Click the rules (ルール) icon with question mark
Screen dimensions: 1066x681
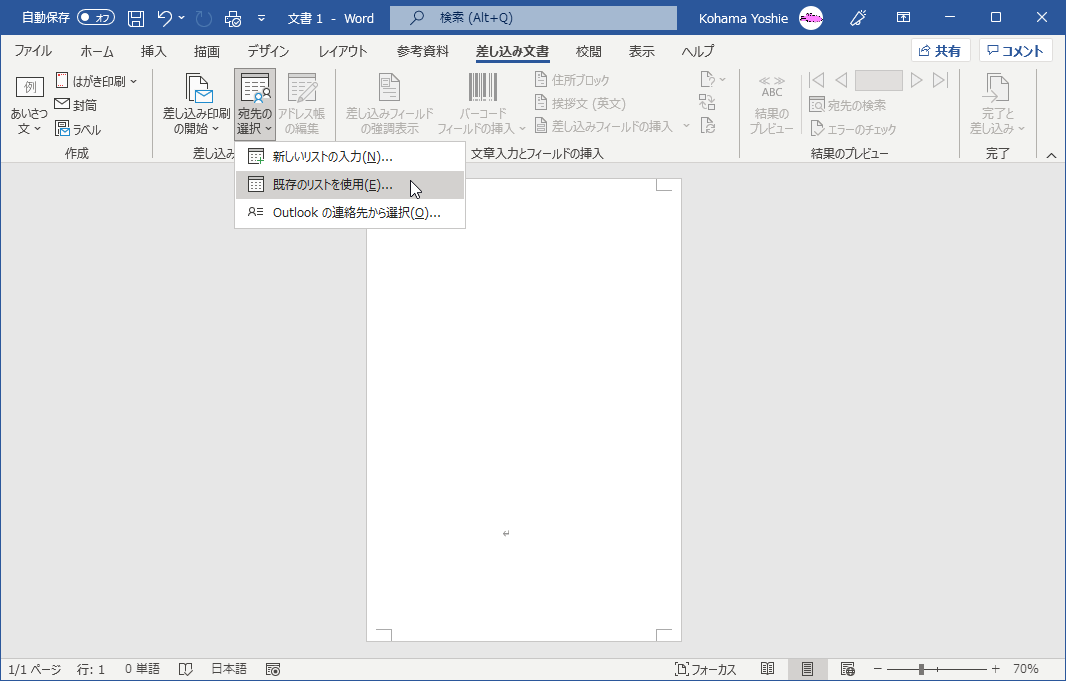click(x=712, y=80)
